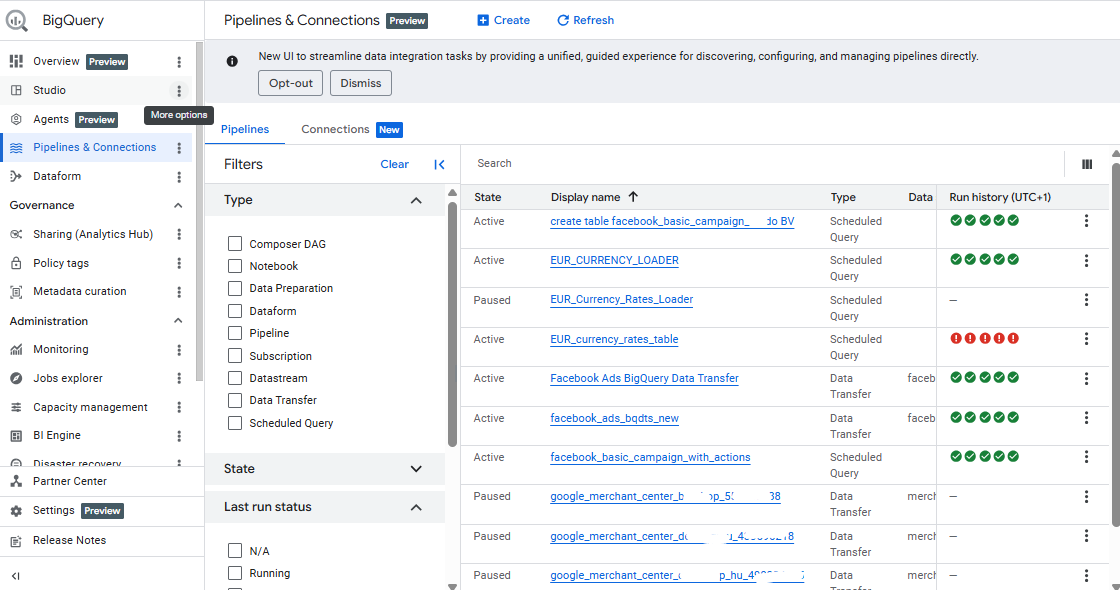This screenshot has width=1120, height=590.
Task: Collapse the Filters panel icon
Action: click(x=439, y=165)
